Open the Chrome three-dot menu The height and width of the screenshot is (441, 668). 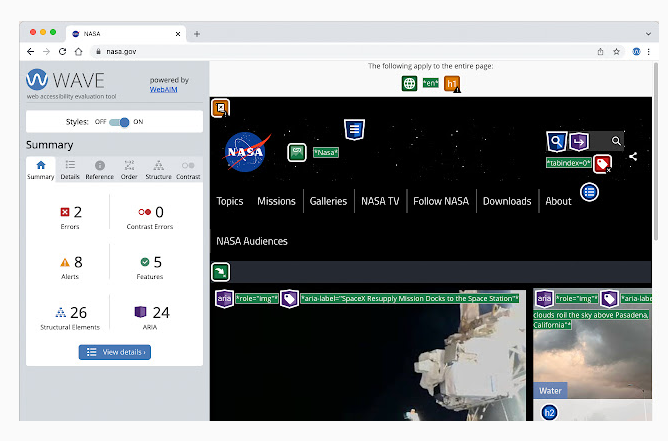pyautogui.click(x=648, y=52)
